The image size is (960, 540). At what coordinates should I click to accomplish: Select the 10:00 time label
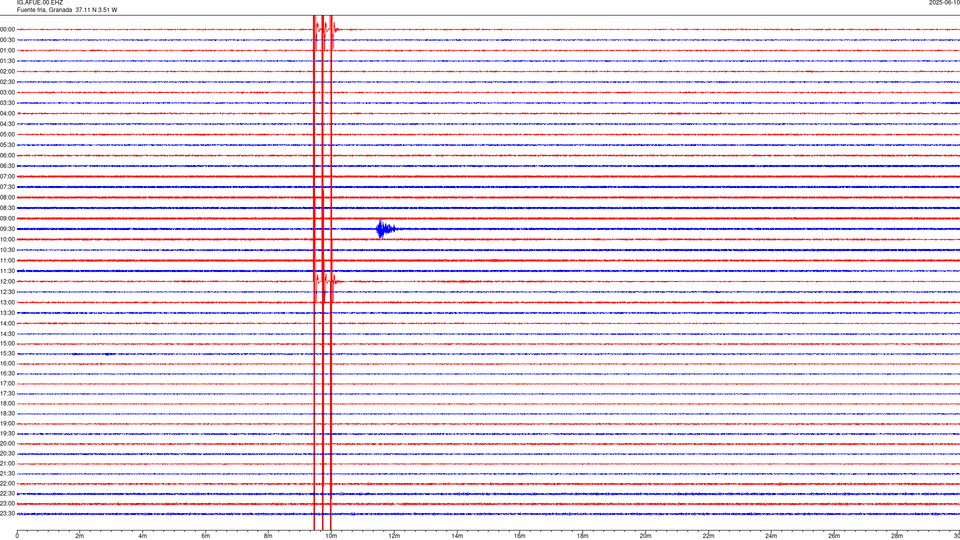coord(8,239)
